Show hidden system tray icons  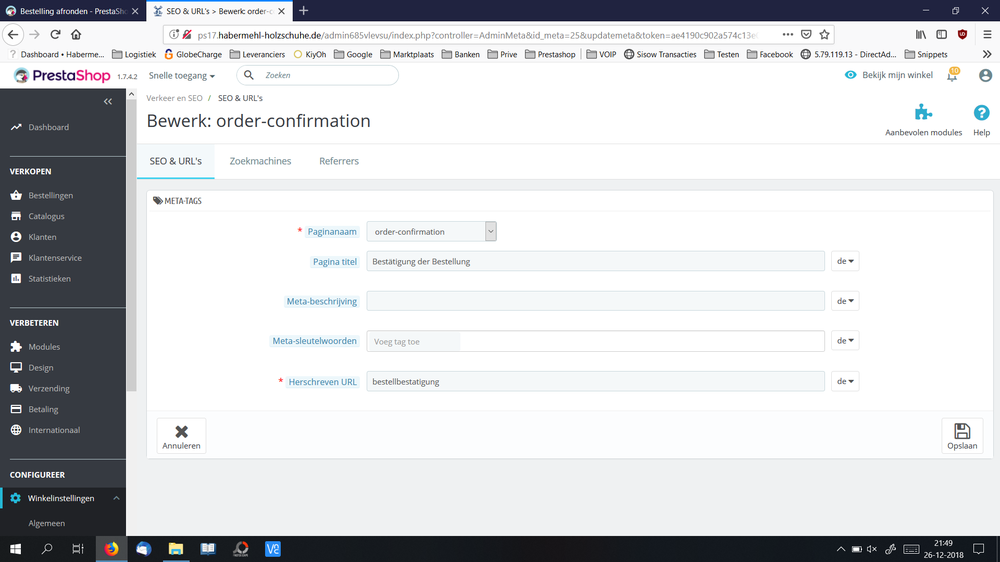[841, 549]
